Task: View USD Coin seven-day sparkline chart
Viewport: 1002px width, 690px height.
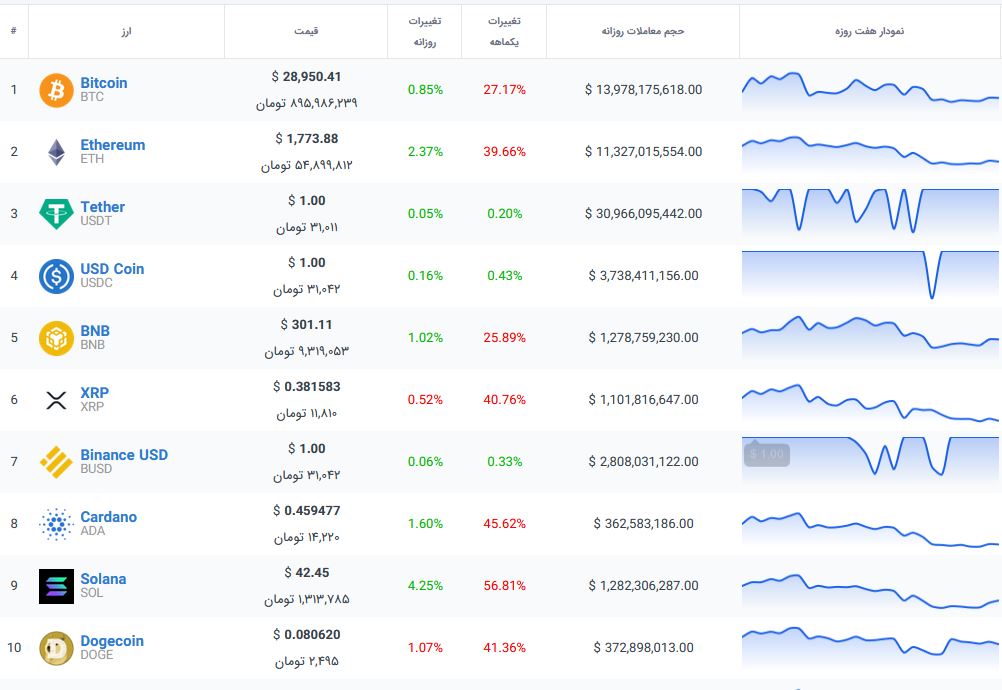Action: pyautogui.click(x=870, y=275)
